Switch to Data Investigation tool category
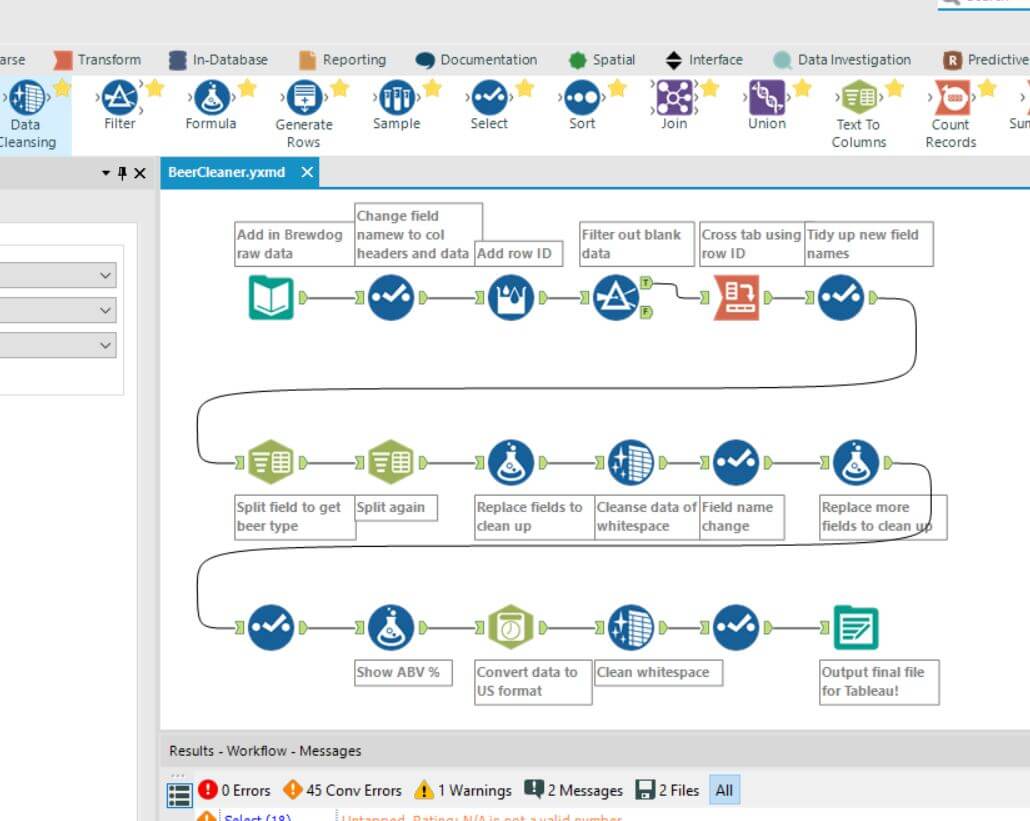1030x821 pixels. pyautogui.click(x=842, y=60)
